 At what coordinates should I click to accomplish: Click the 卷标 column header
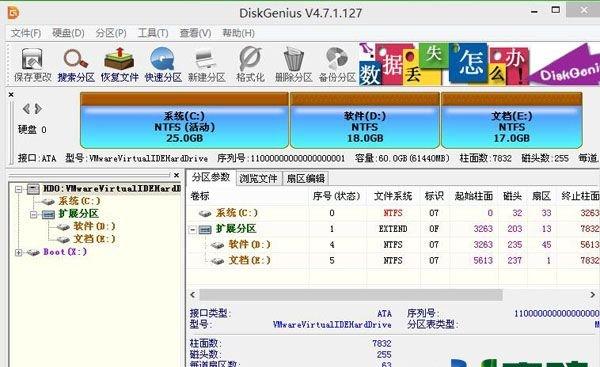click(x=248, y=196)
